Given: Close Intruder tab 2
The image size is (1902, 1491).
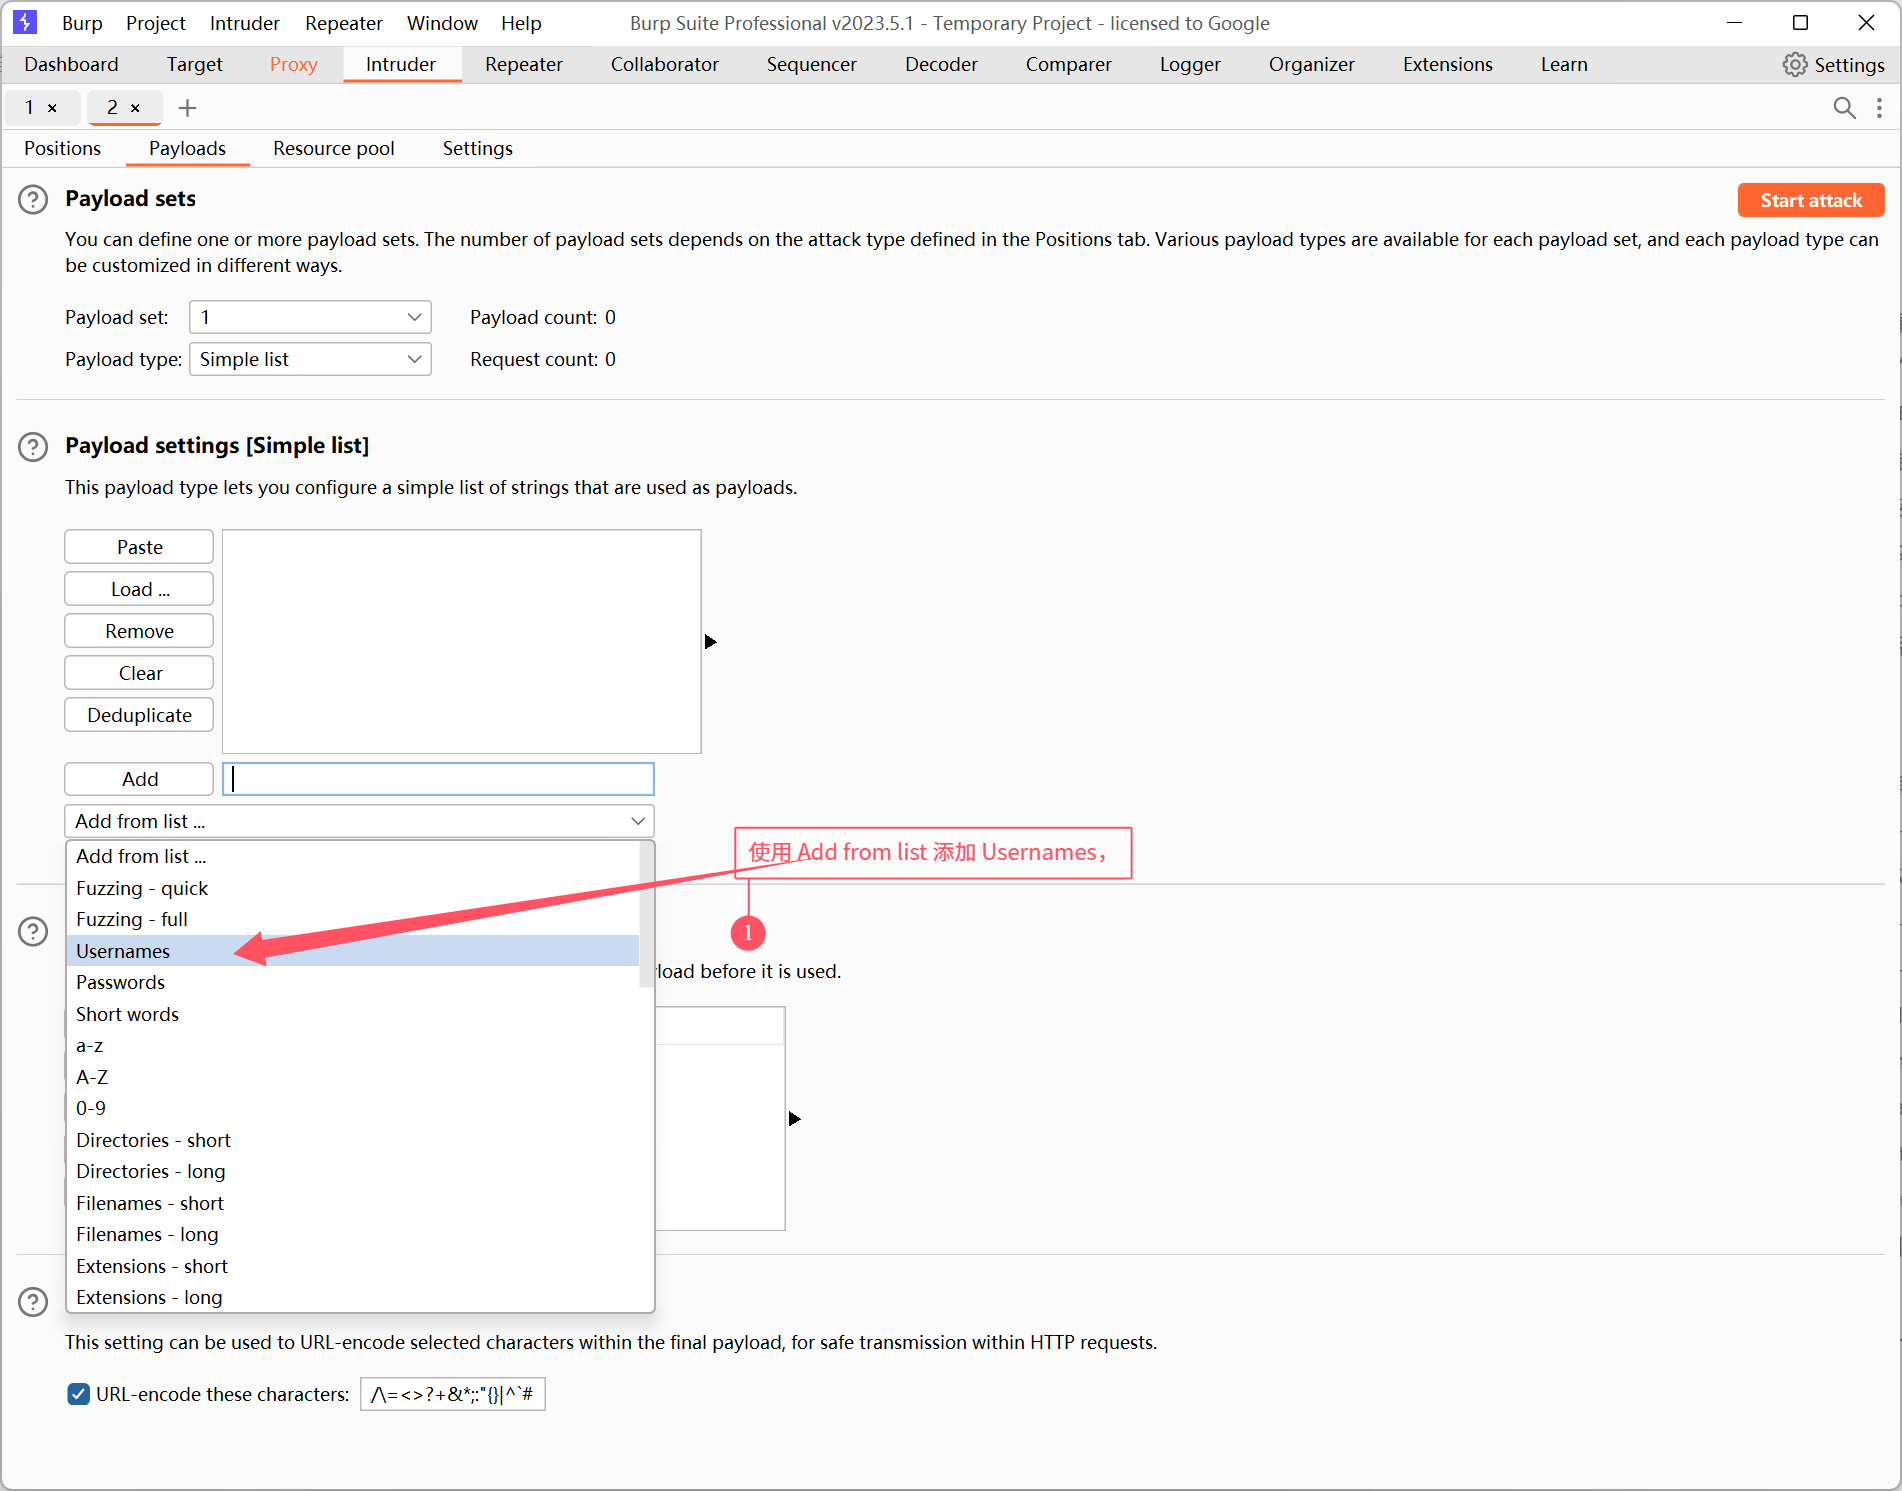Looking at the screenshot, I should point(135,108).
